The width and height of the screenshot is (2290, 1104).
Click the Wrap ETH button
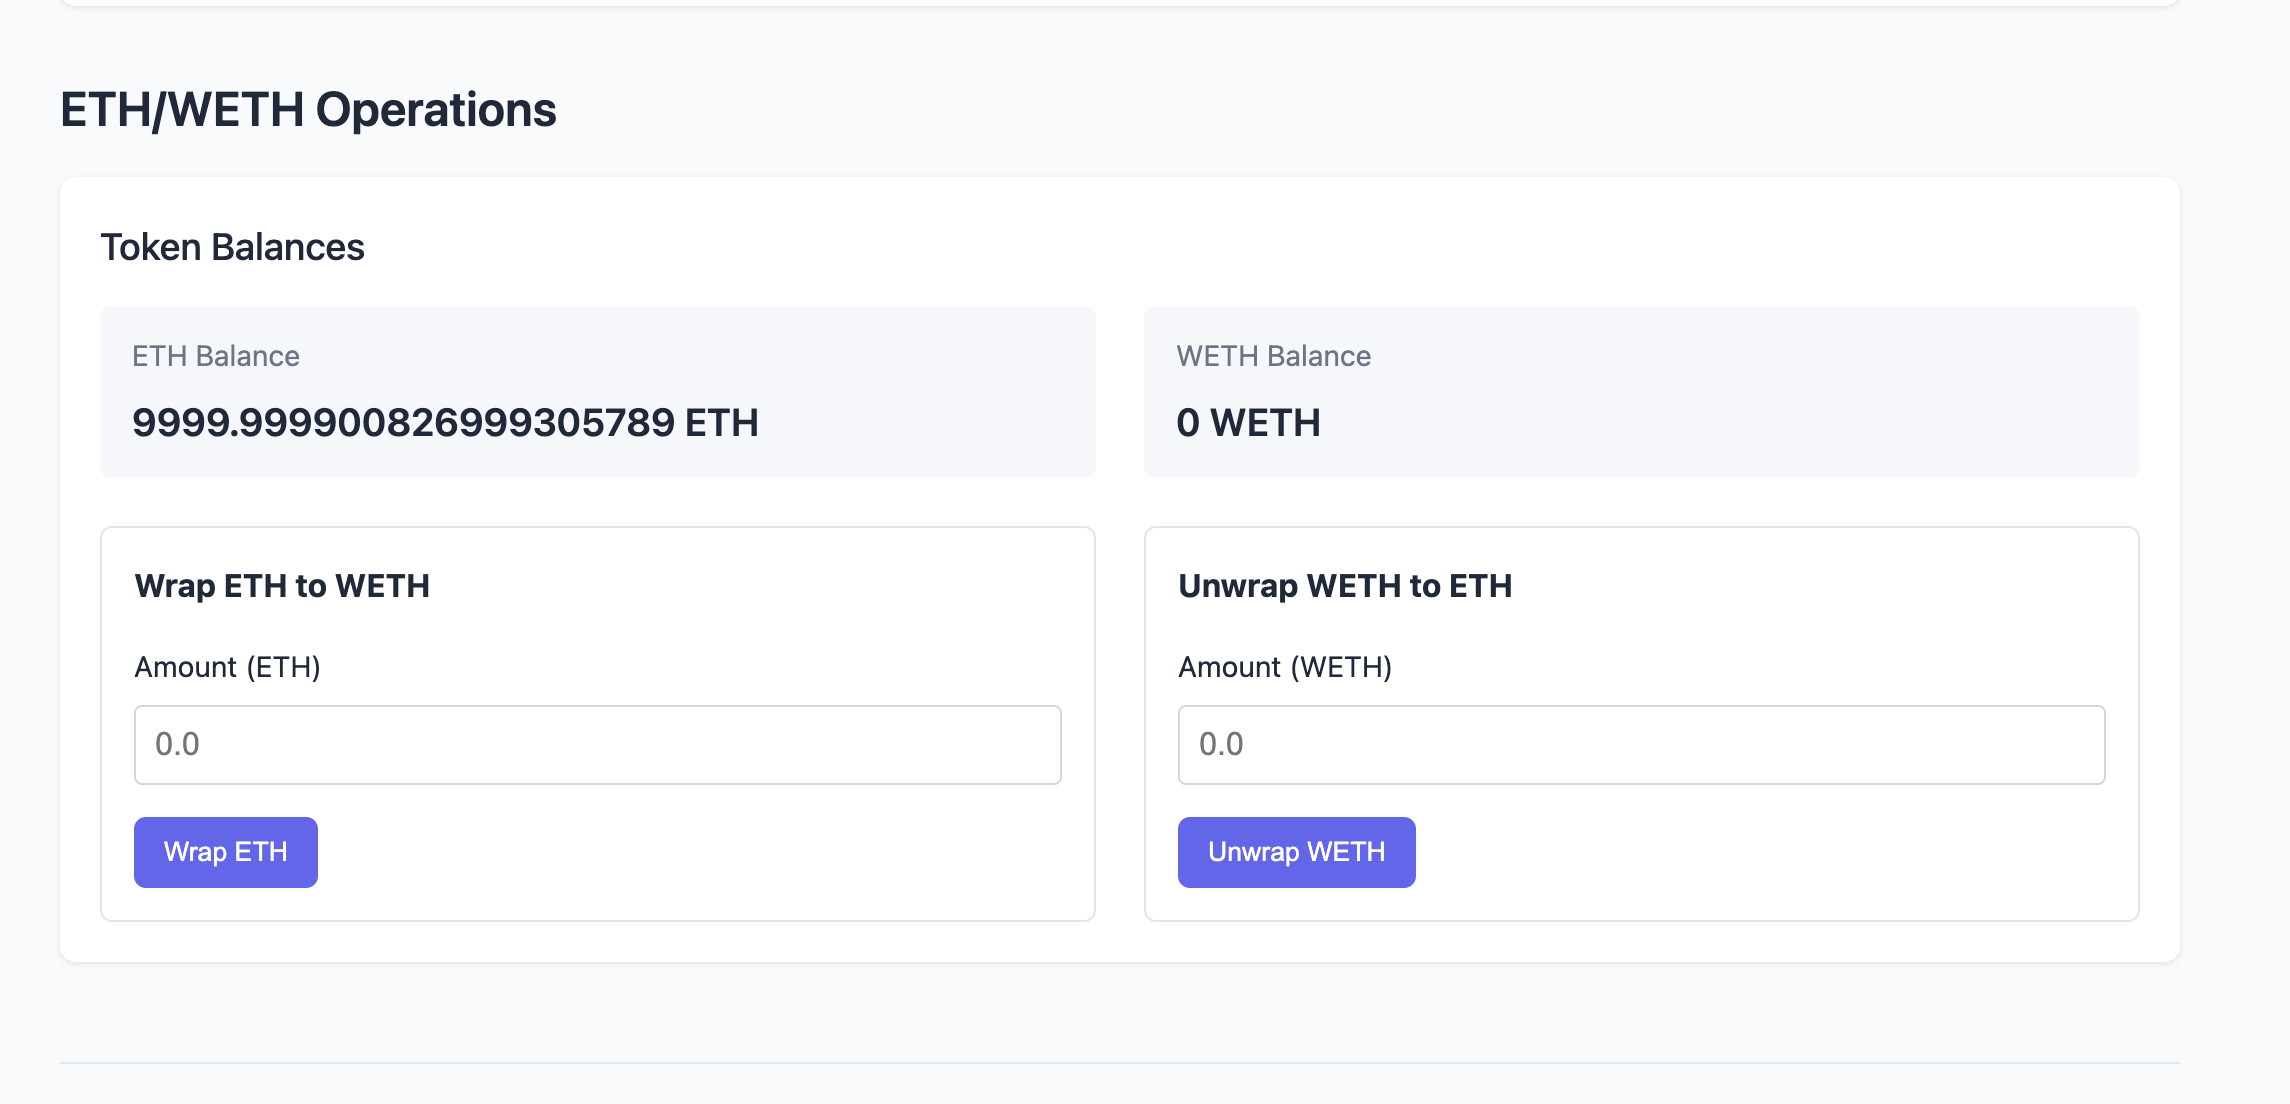click(225, 852)
